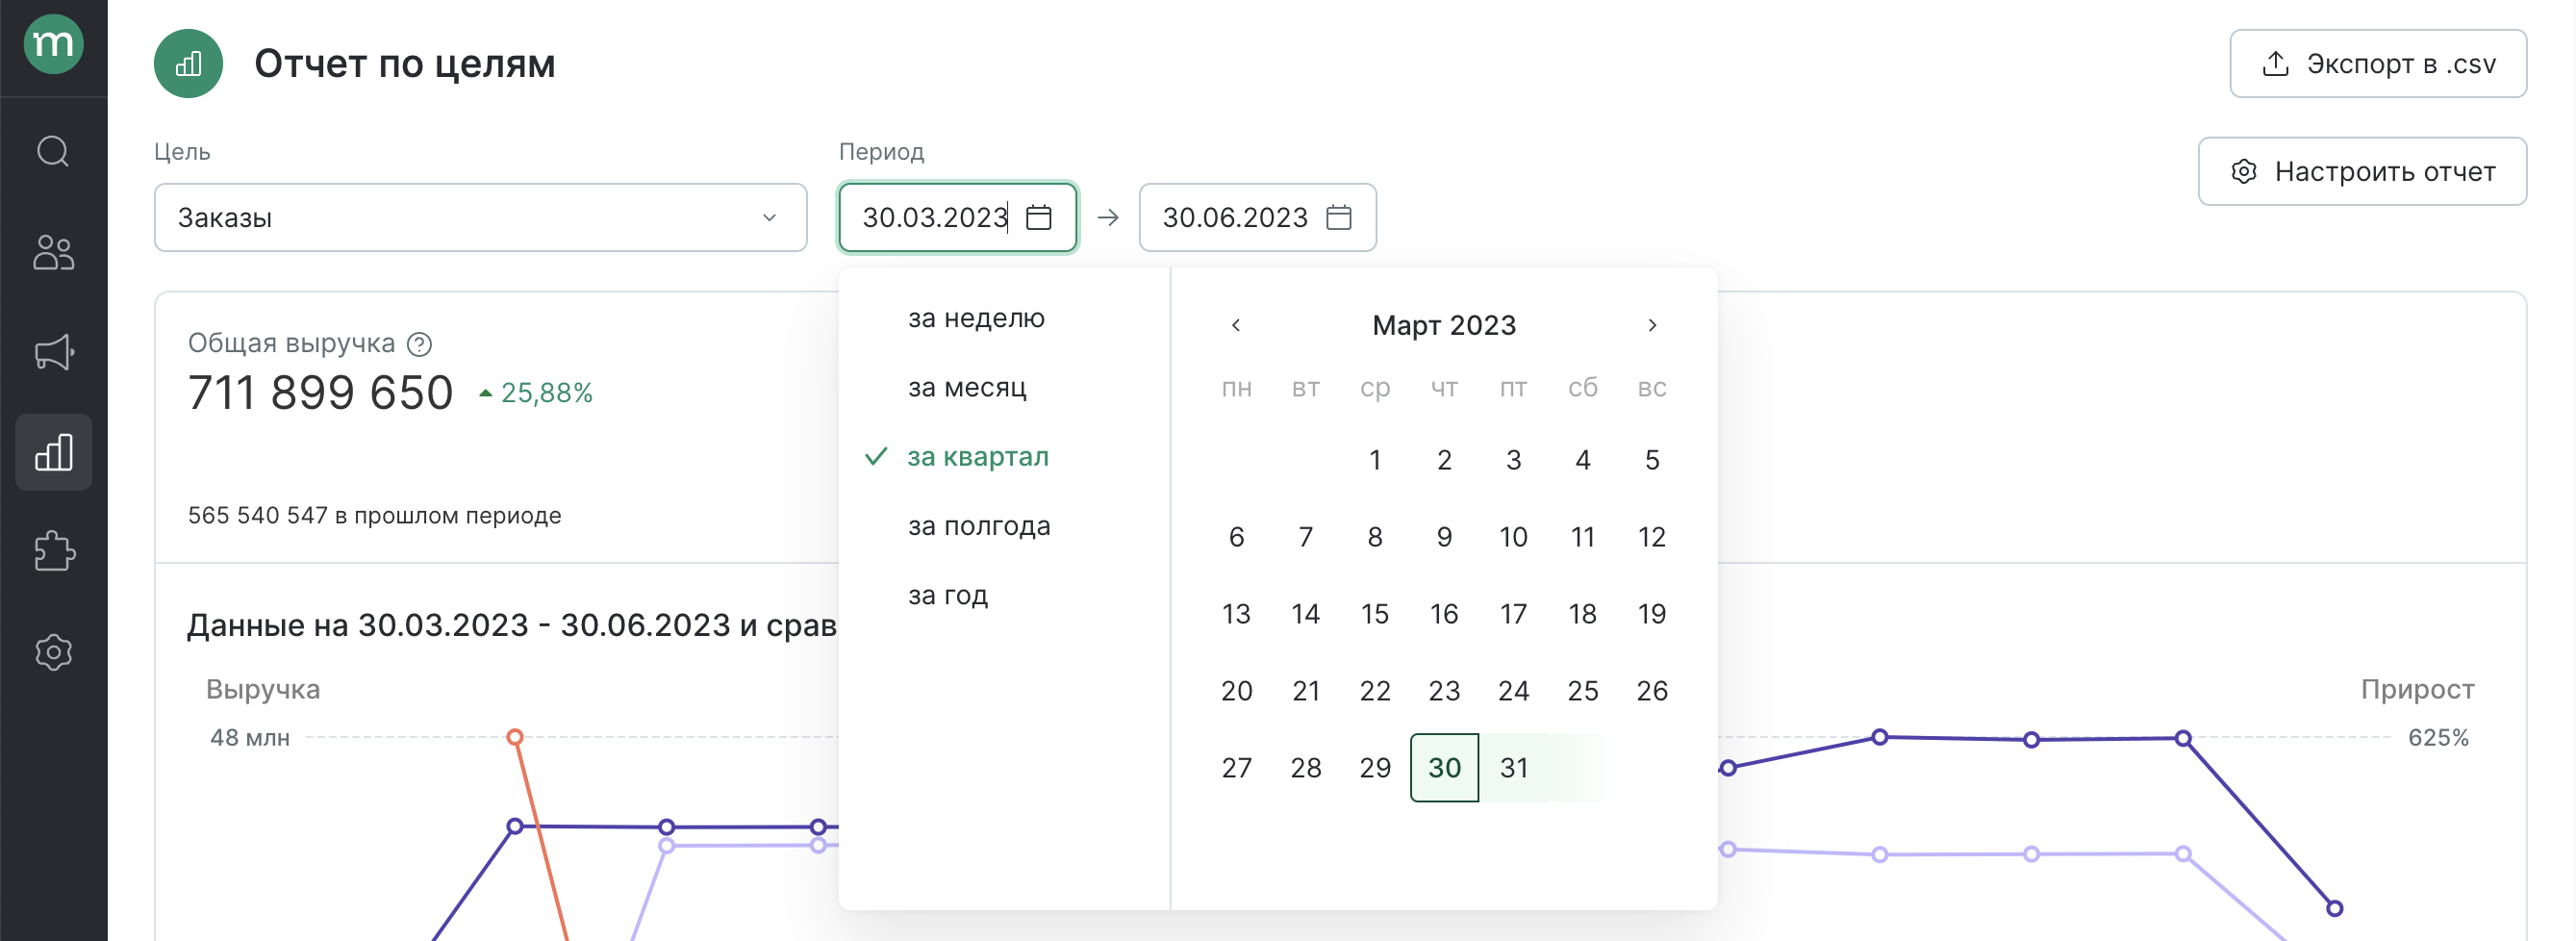Pick March 13 in the calendar
This screenshot has height=941, width=2576.
point(1236,614)
